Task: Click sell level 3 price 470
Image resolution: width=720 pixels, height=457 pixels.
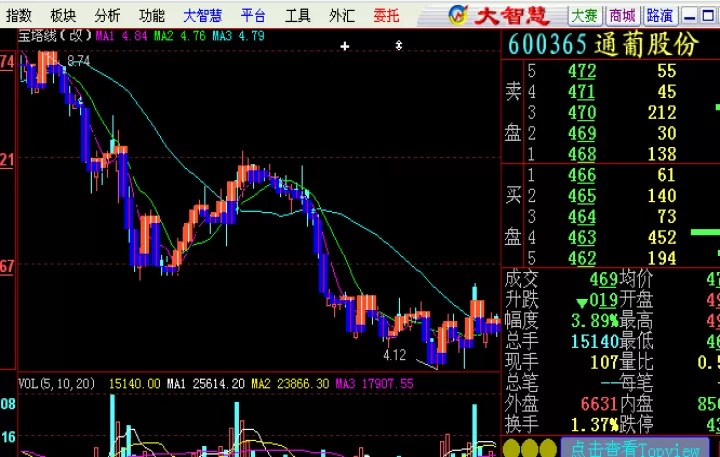Action: (x=582, y=113)
